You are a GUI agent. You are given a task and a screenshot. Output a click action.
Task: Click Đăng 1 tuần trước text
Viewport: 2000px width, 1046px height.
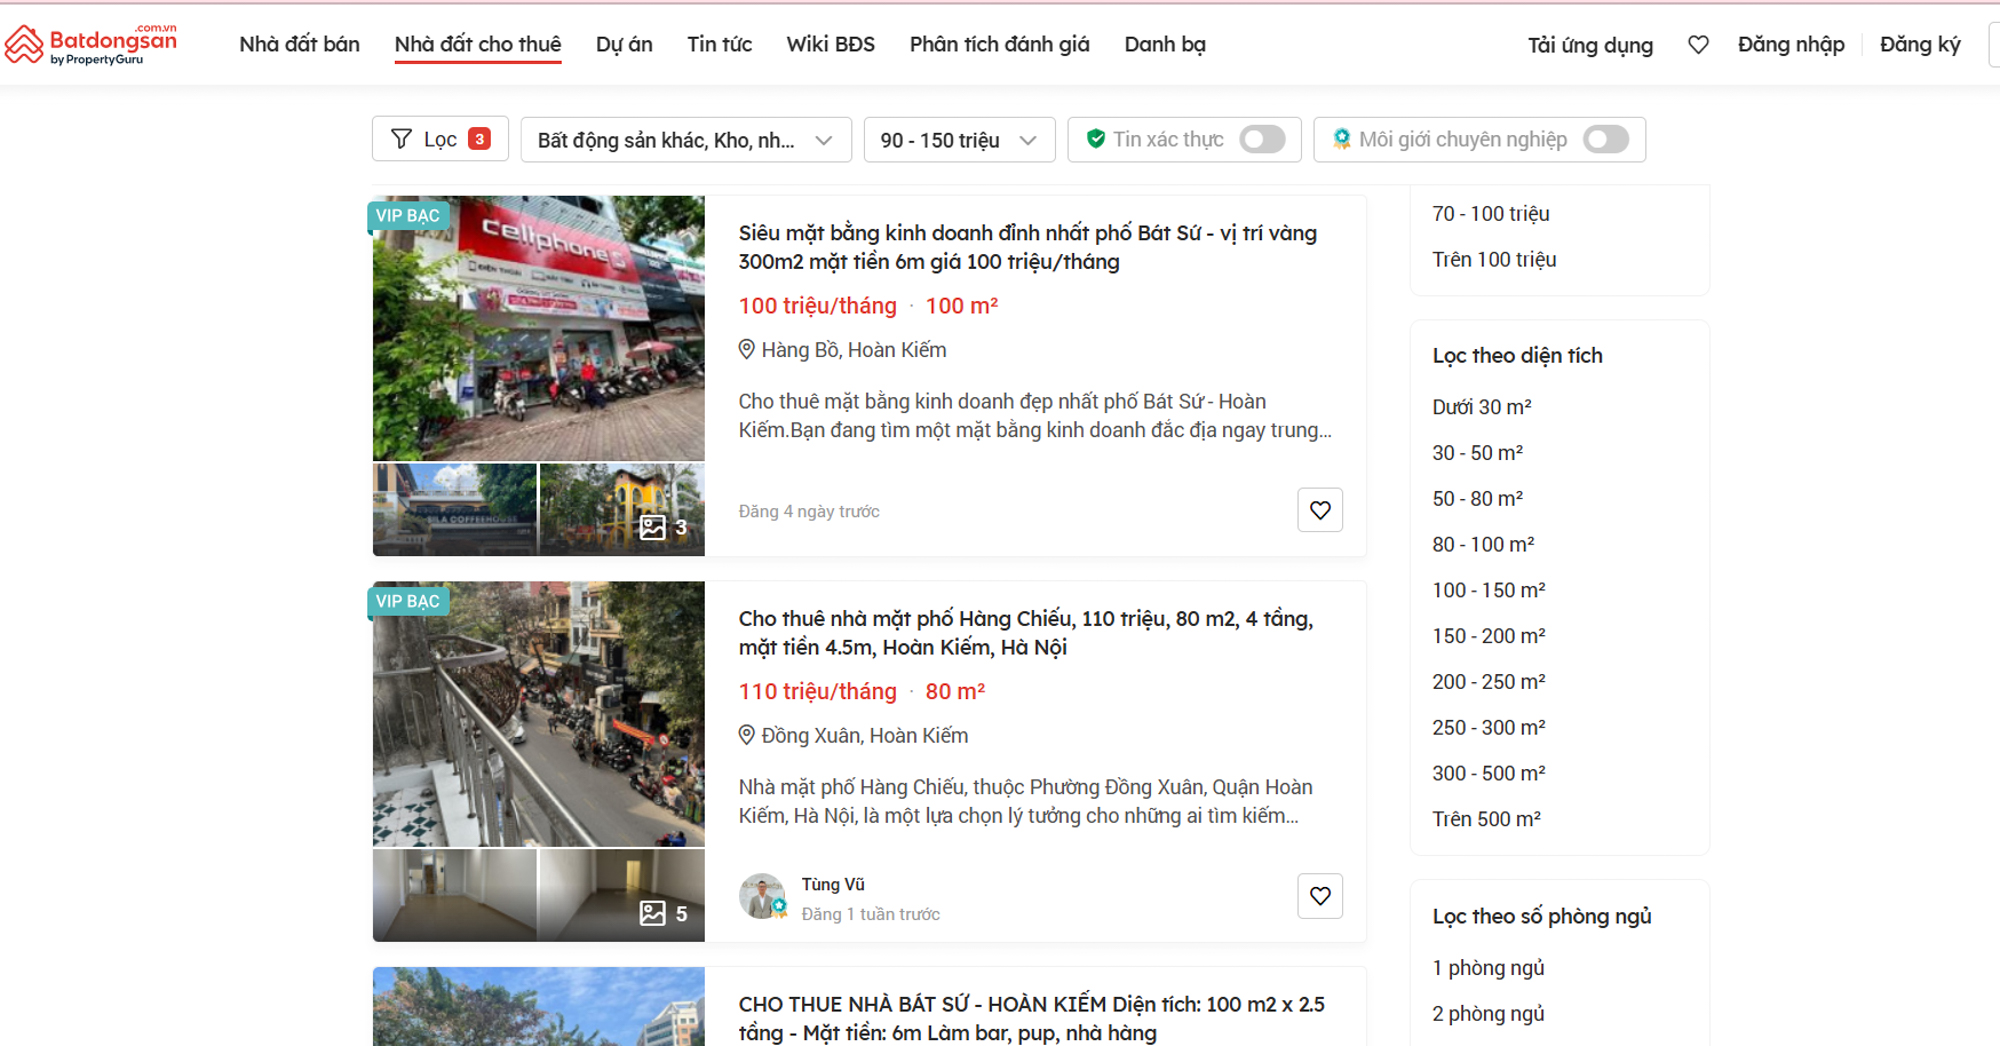click(870, 914)
